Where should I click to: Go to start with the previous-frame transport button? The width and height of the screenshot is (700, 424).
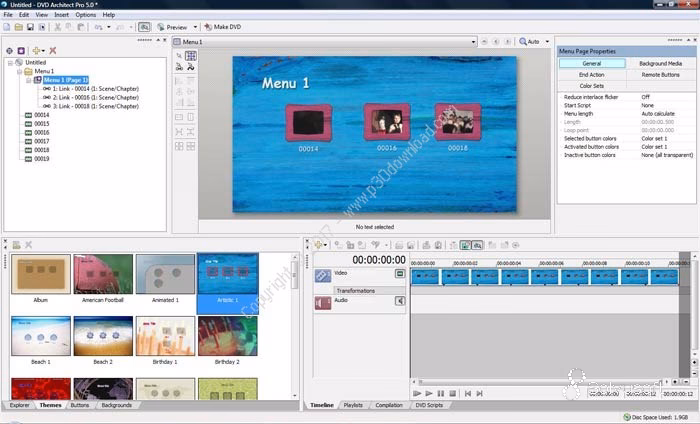tap(467, 394)
